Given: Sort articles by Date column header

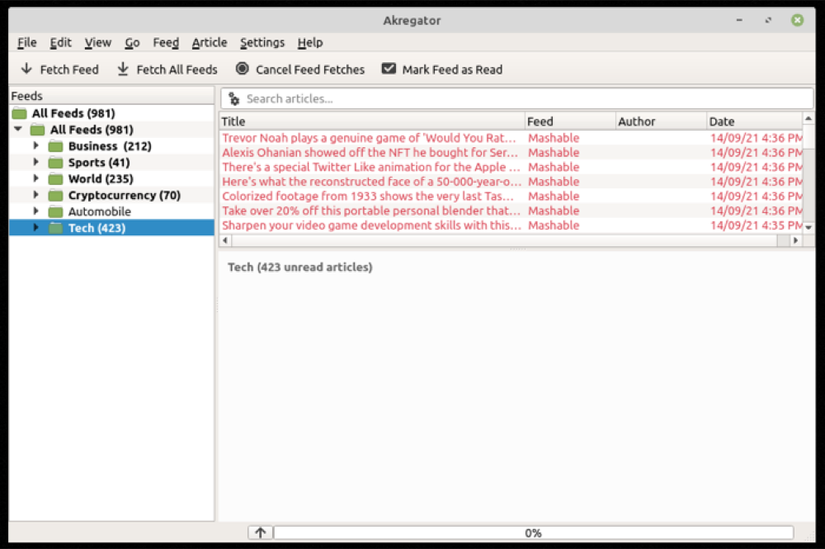Looking at the screenshot, I should (754, 122).
